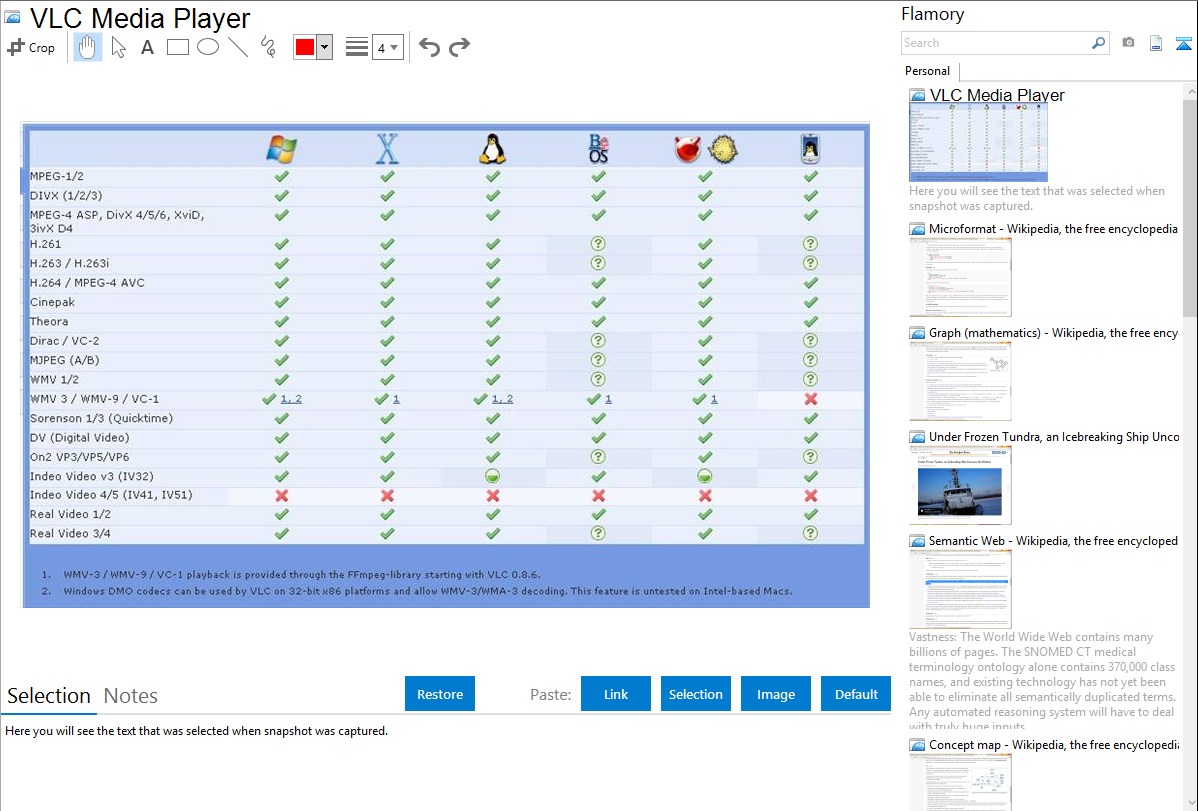
Task: Open the color picker dropdown arrow
Action: (324, 47)
